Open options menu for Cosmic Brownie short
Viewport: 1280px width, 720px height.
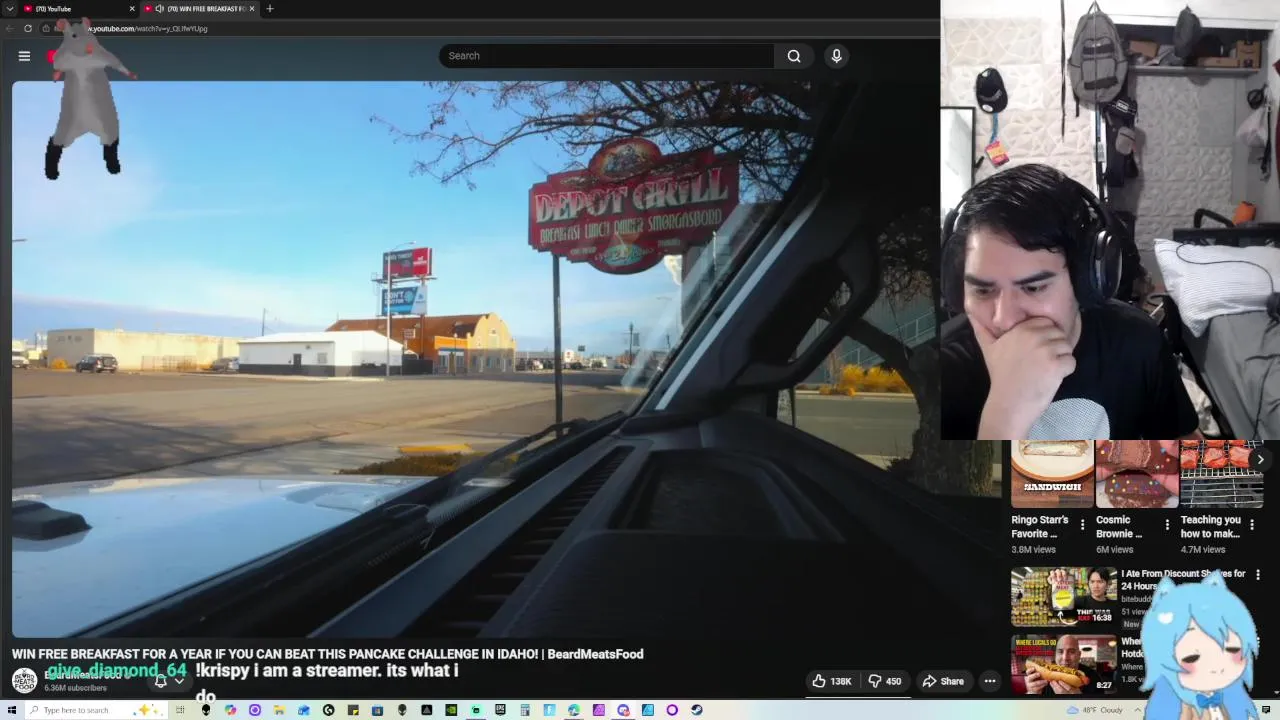[x=1167, y=525]
